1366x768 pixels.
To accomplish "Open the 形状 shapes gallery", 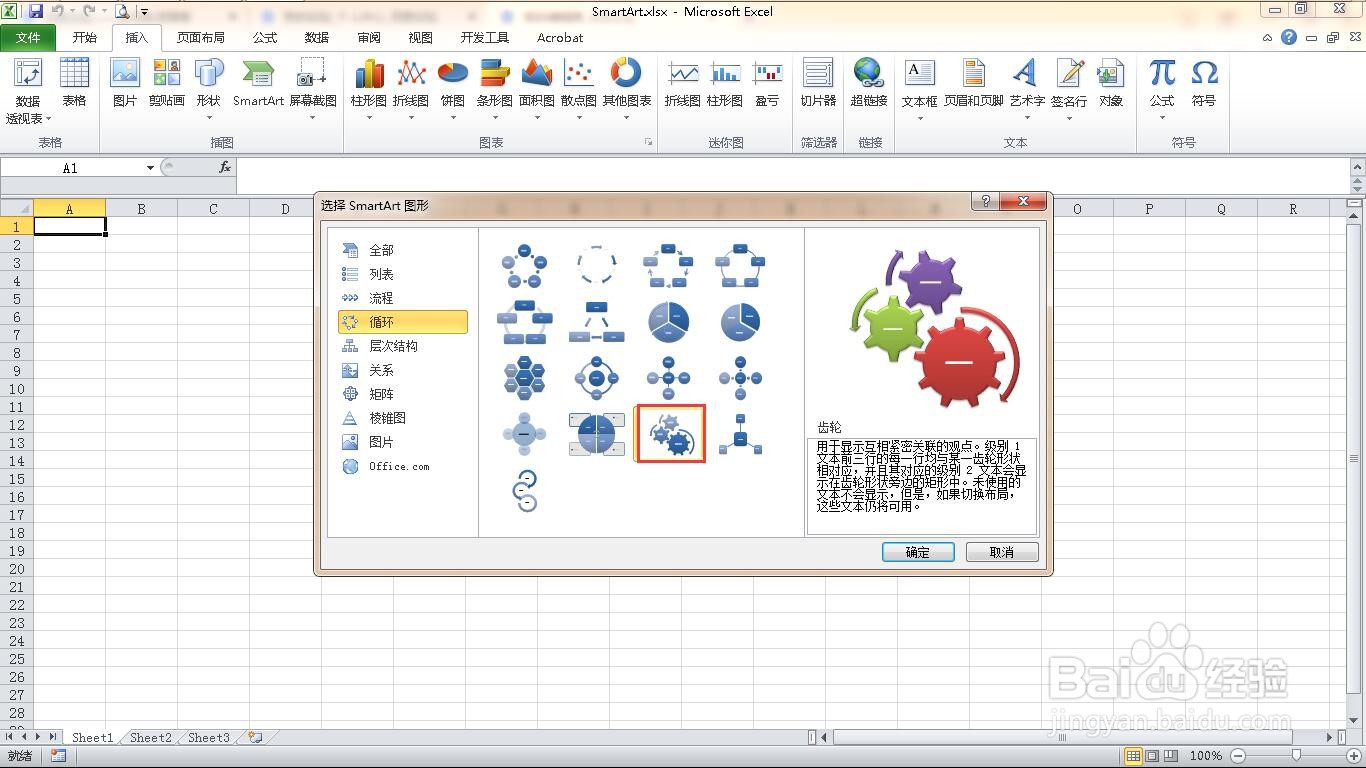I will (208, 90).
